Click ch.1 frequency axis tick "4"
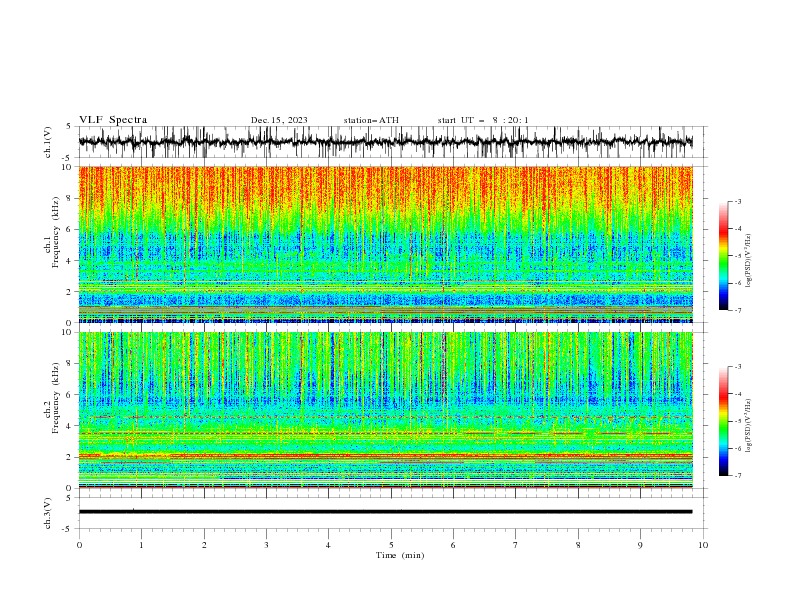The image size is (792, 612). pyautogui.click(x=70, y=261)
